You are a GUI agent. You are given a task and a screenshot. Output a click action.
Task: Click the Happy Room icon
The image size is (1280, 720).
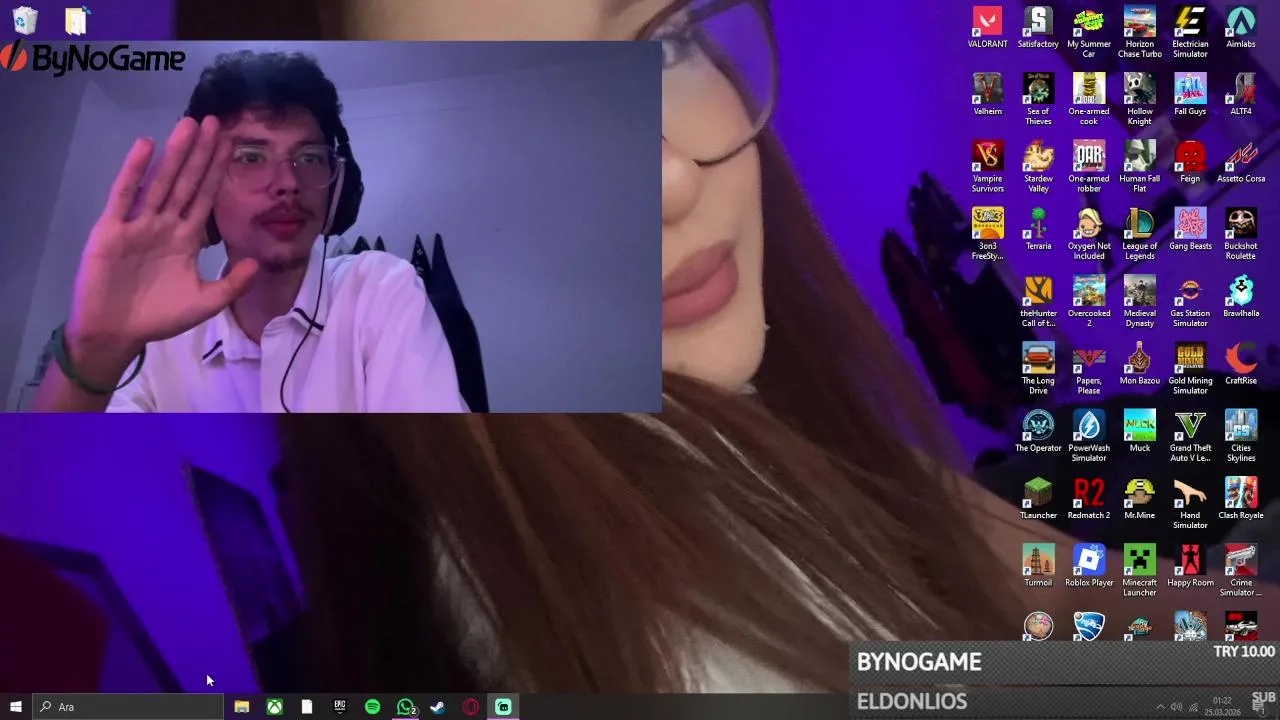(x=1190, y=563)
